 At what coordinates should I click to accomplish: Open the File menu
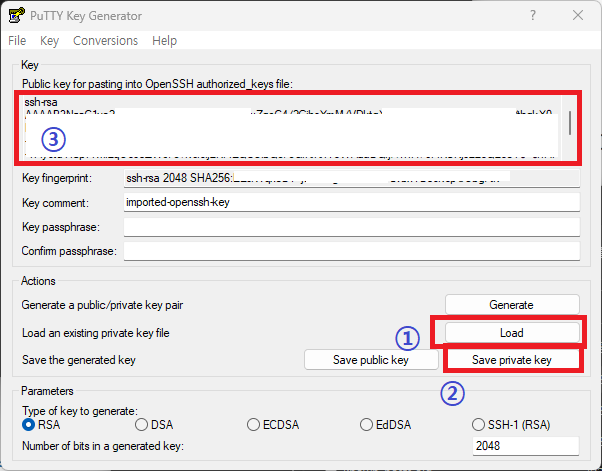tap(17, 41)
